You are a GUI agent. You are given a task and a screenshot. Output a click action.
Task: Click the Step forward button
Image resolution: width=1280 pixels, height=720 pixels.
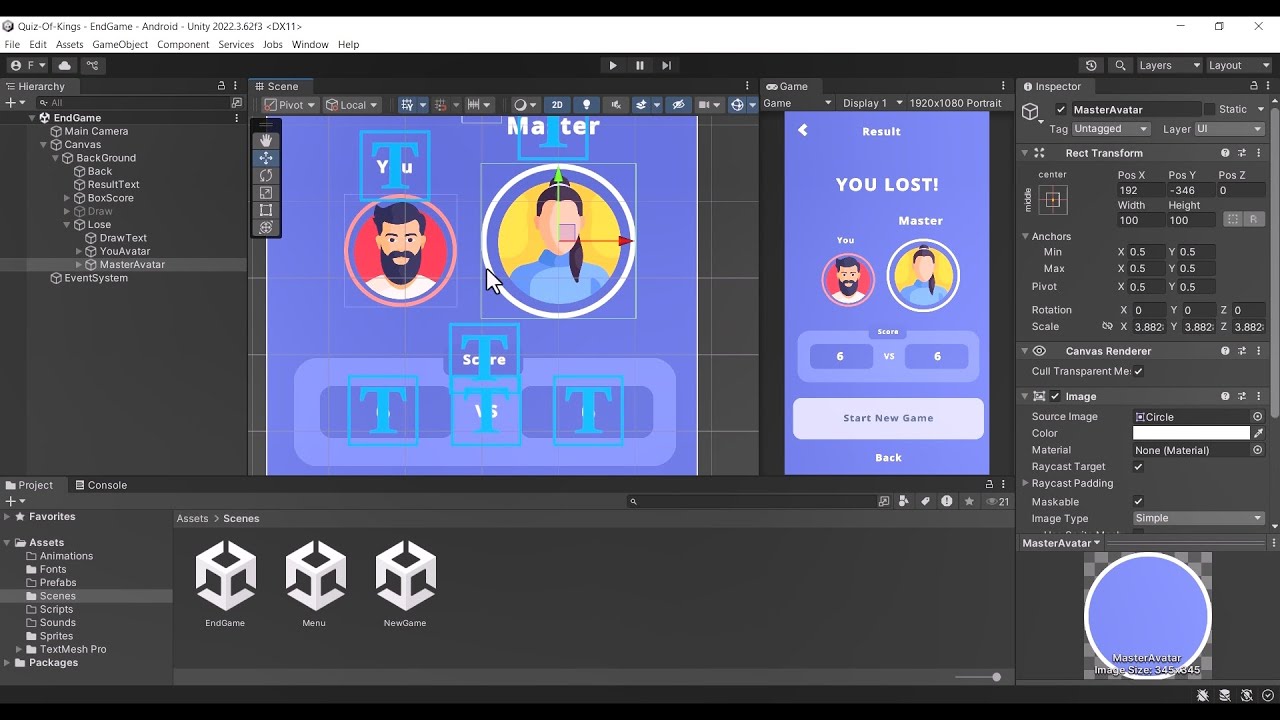click(667, 65)
